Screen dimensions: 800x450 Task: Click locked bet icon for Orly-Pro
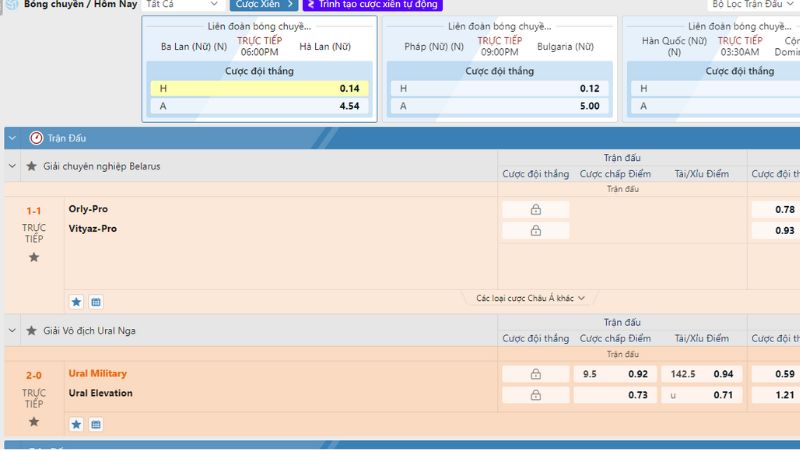[x=535, y=210]
